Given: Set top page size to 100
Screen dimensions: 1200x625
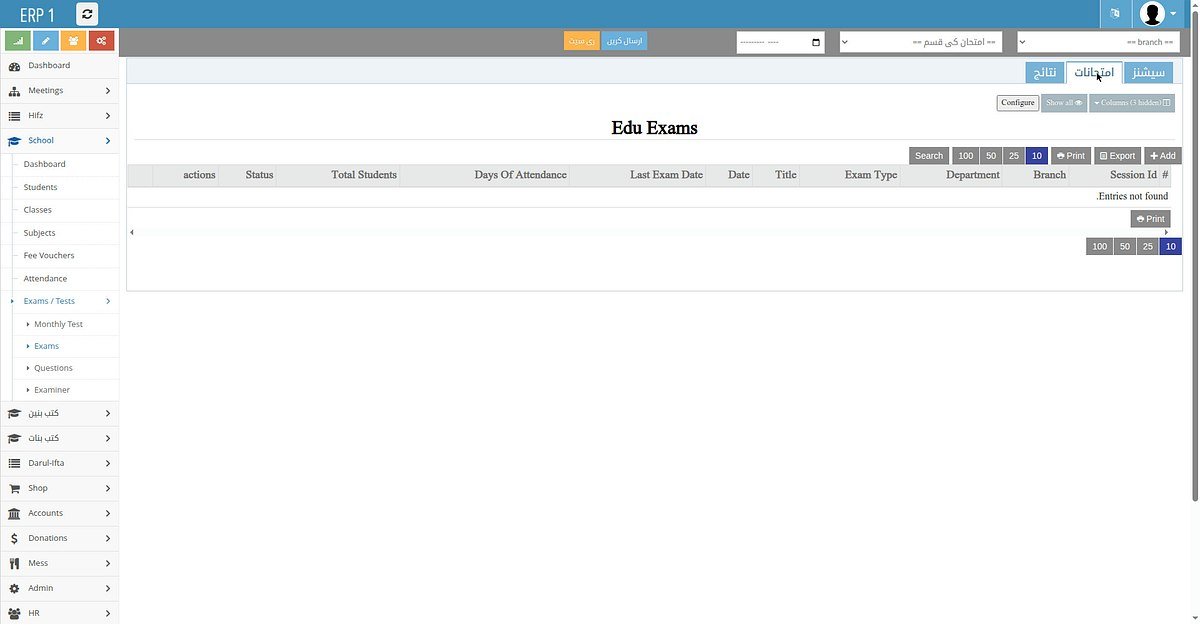Looking at the screenshot, I should tap(965, 156).
